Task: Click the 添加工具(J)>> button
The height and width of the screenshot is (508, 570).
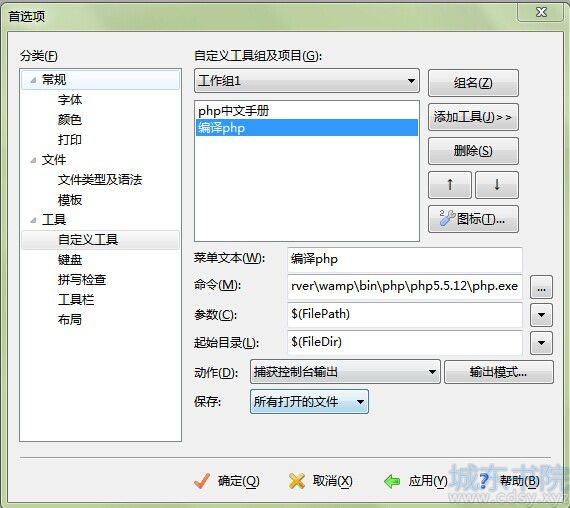Action: point(473,117)
